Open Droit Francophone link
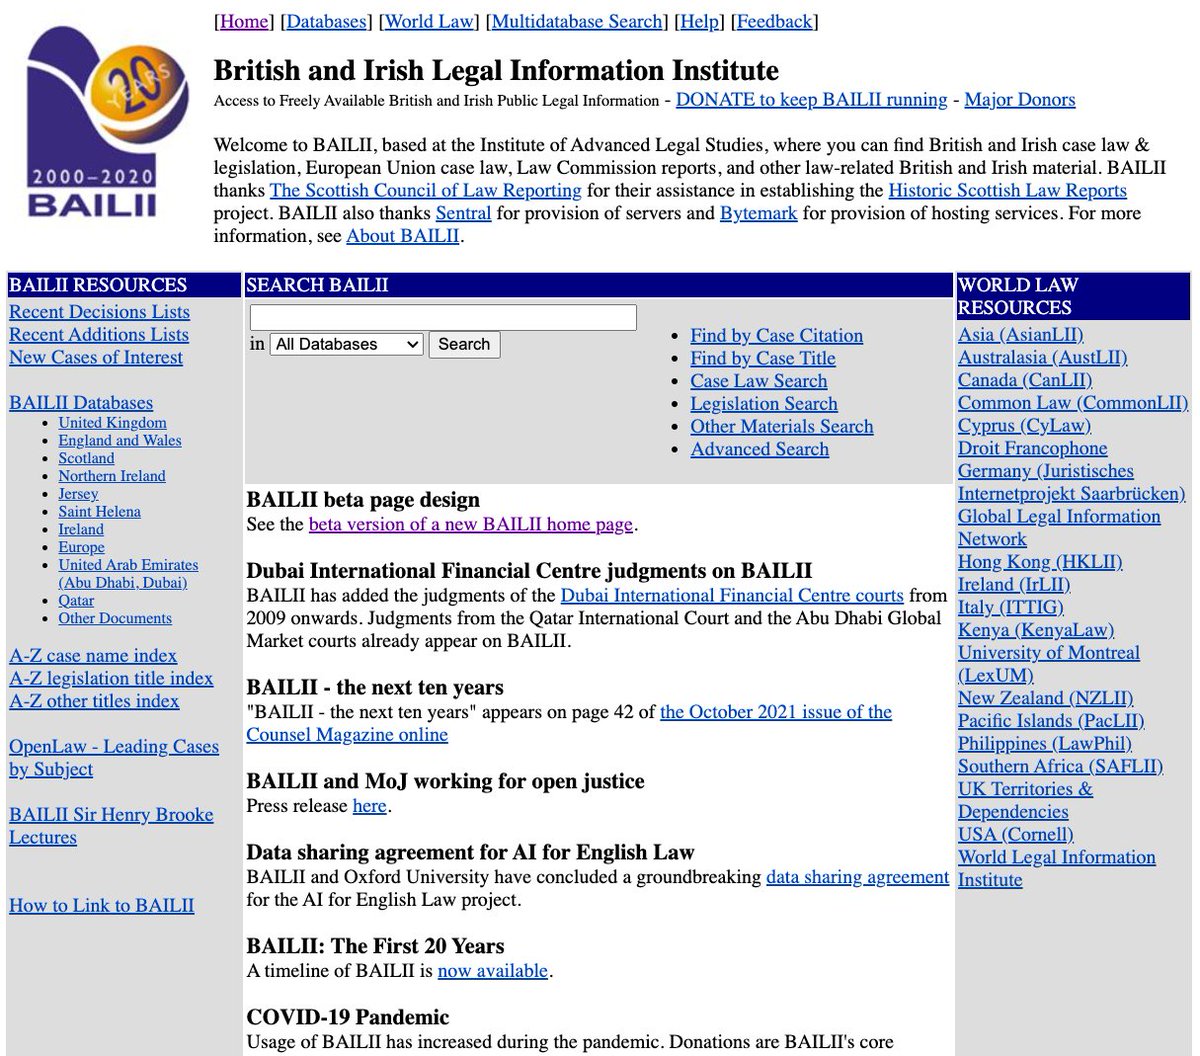The width and height of the screenshot is (1200, 1056). point(1033,448)
